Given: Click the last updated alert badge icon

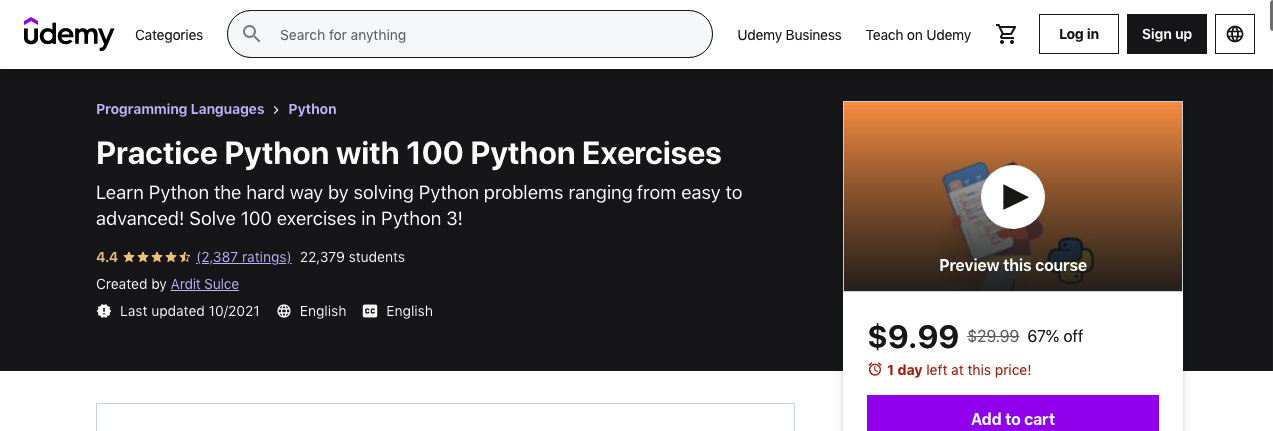Looking at the screenshot, I should (104, 311).
